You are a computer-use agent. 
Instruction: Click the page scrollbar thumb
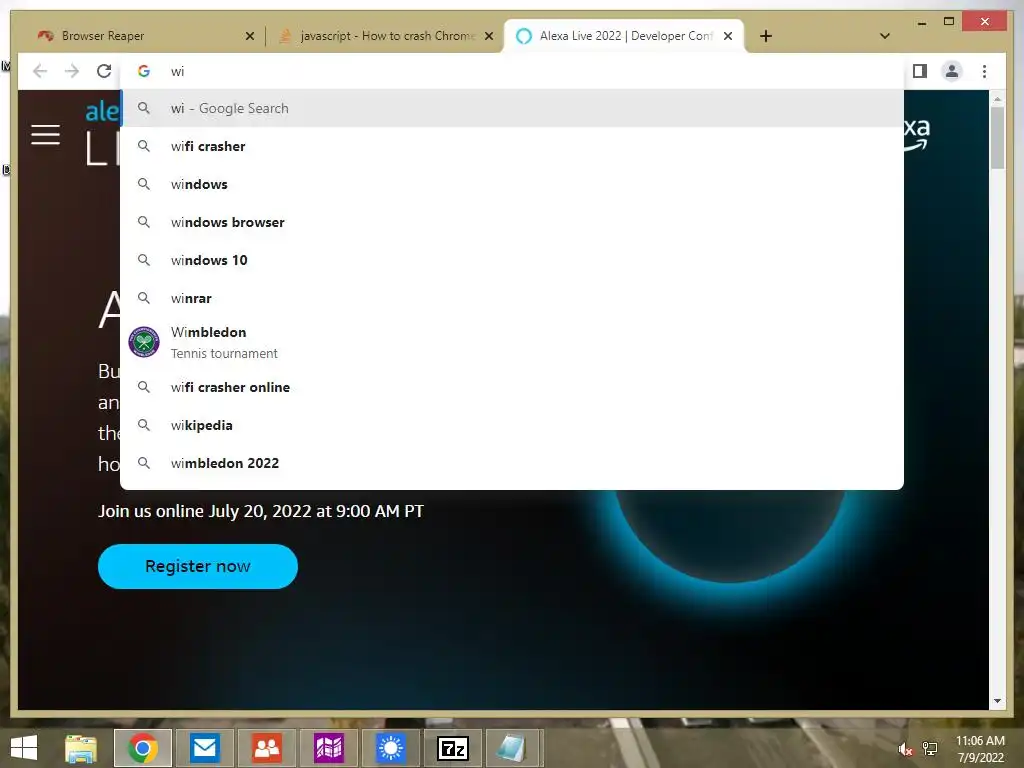click(x=997, y=138)
